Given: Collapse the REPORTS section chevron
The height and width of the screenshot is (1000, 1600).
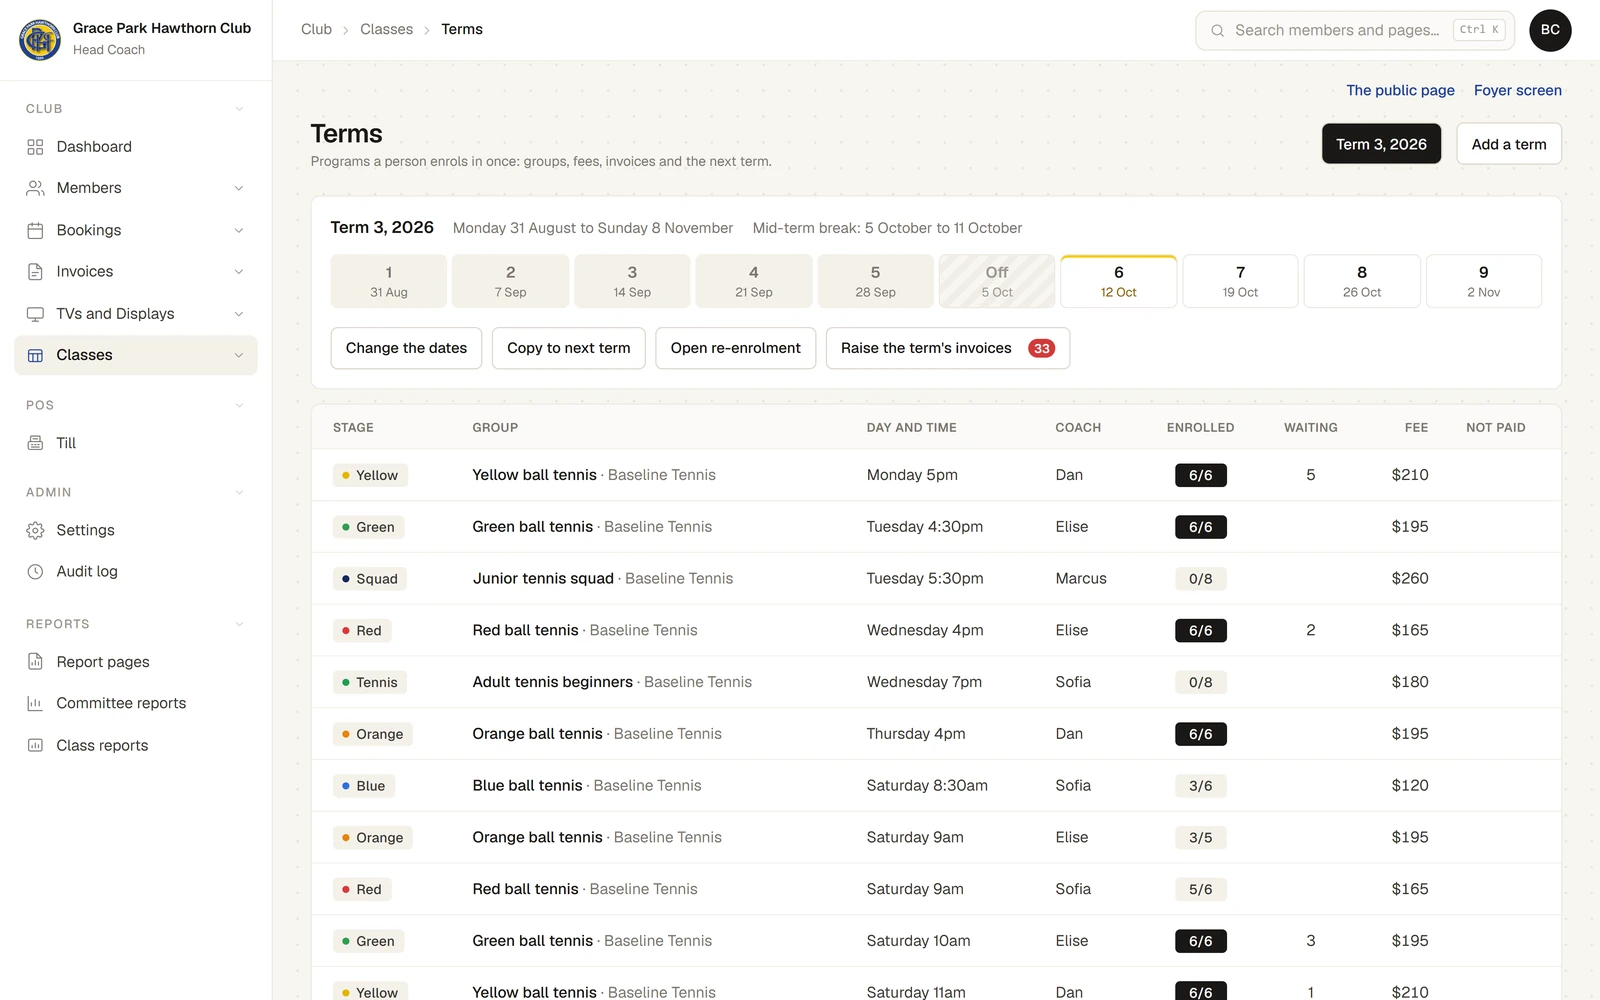Looking at the screenshot, I should (239, 624).
